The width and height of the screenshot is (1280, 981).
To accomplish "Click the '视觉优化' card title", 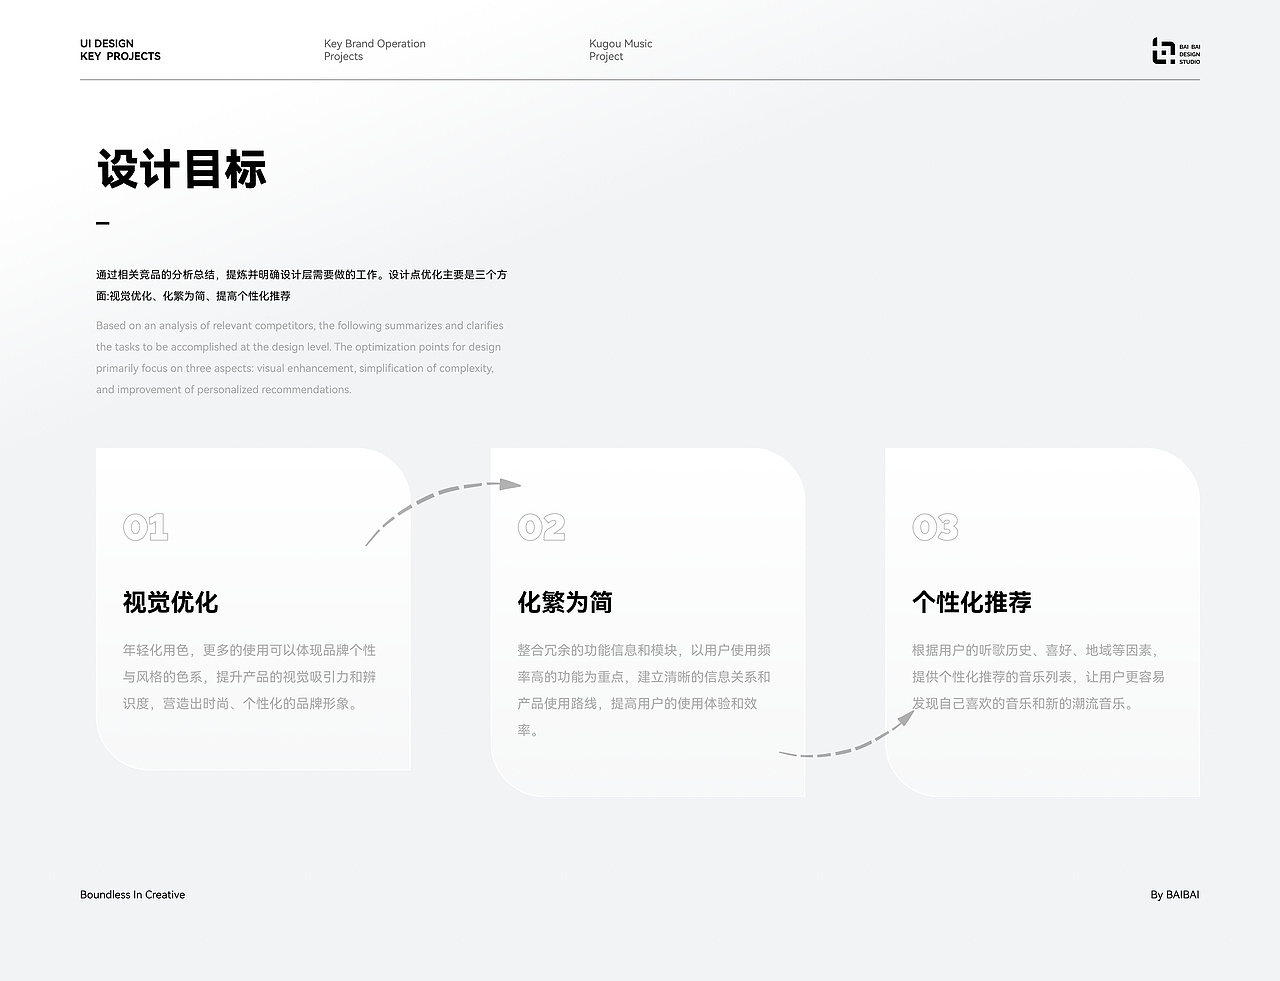I will (170, 602).
